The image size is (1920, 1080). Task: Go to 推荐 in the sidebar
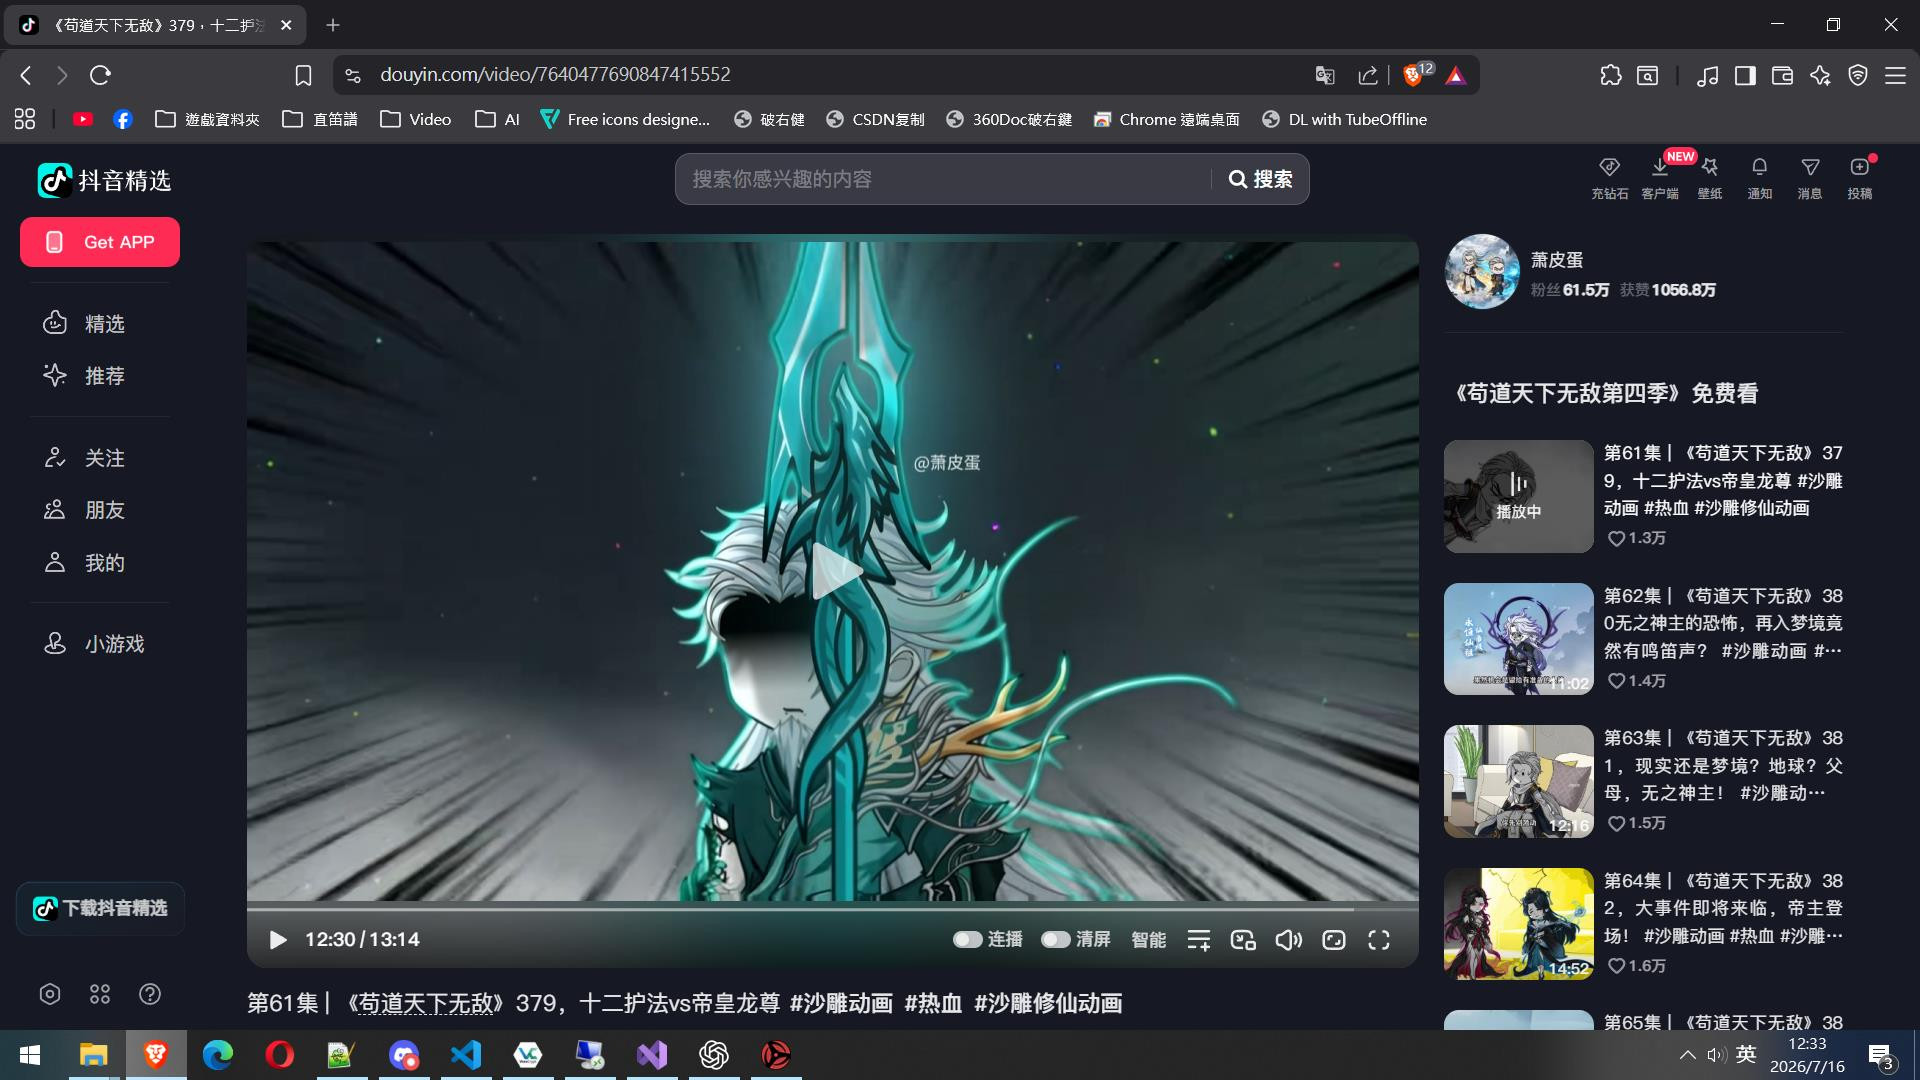click(x=100, y=375)
